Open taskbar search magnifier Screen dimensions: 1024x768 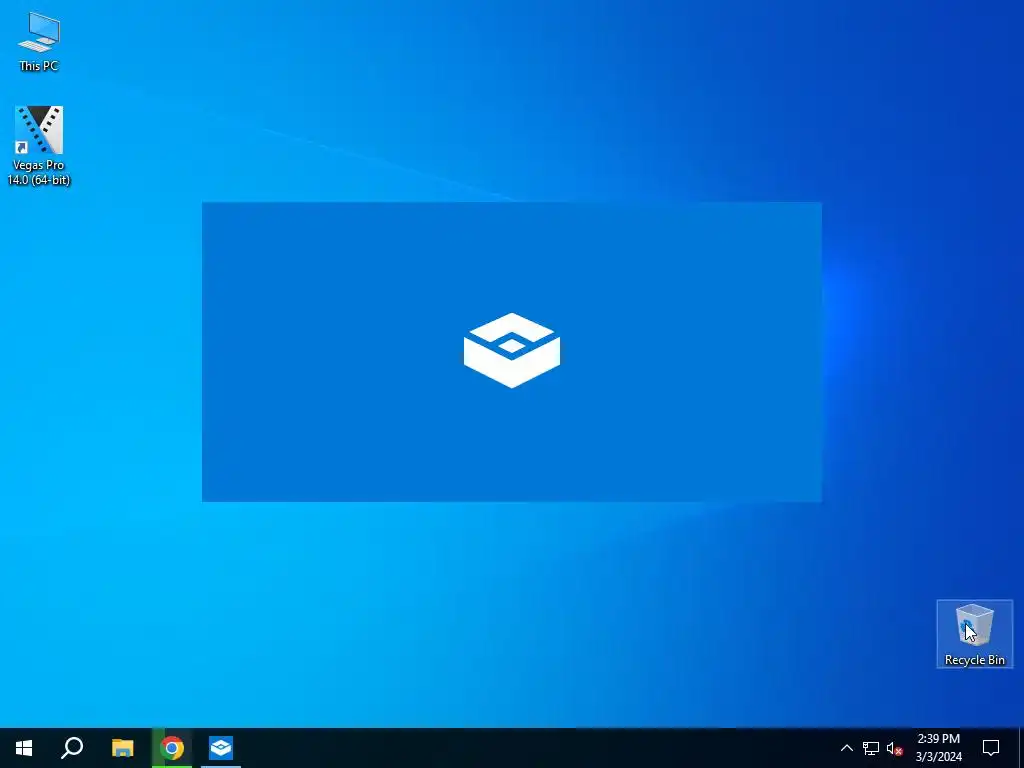(72, 748)
